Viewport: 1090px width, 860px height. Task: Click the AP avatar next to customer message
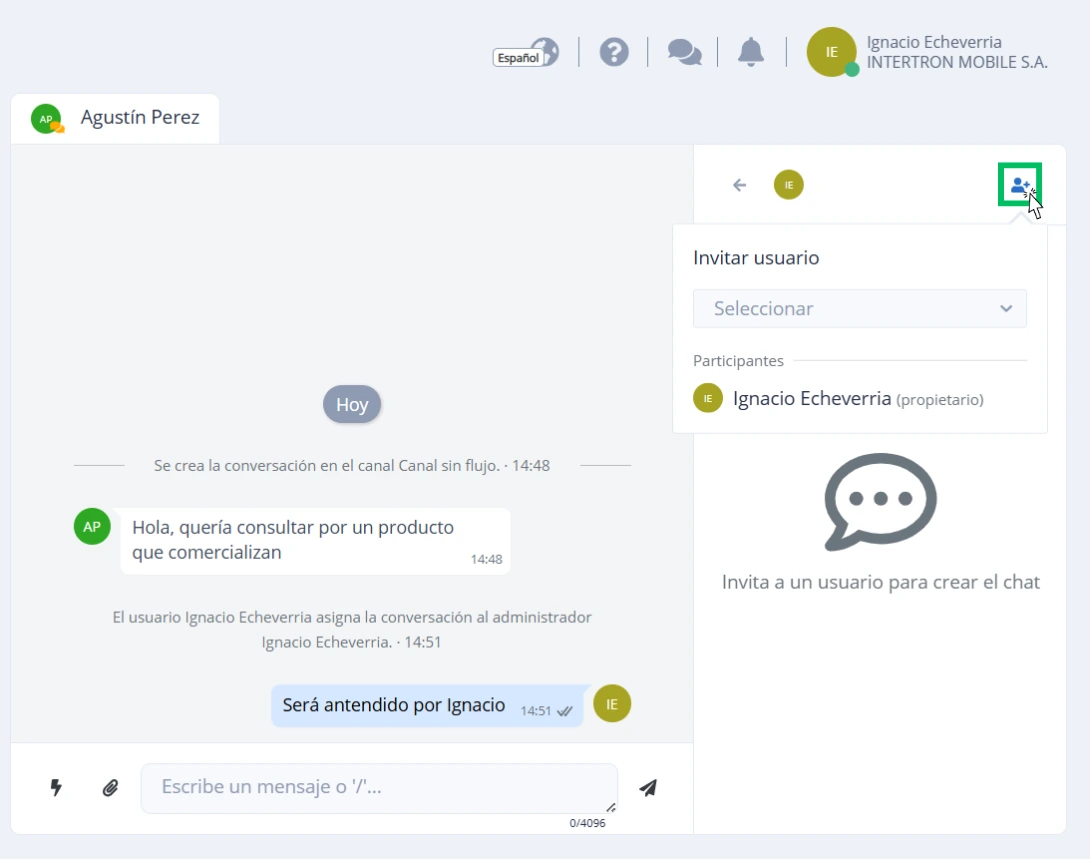[x=92, y=526]
